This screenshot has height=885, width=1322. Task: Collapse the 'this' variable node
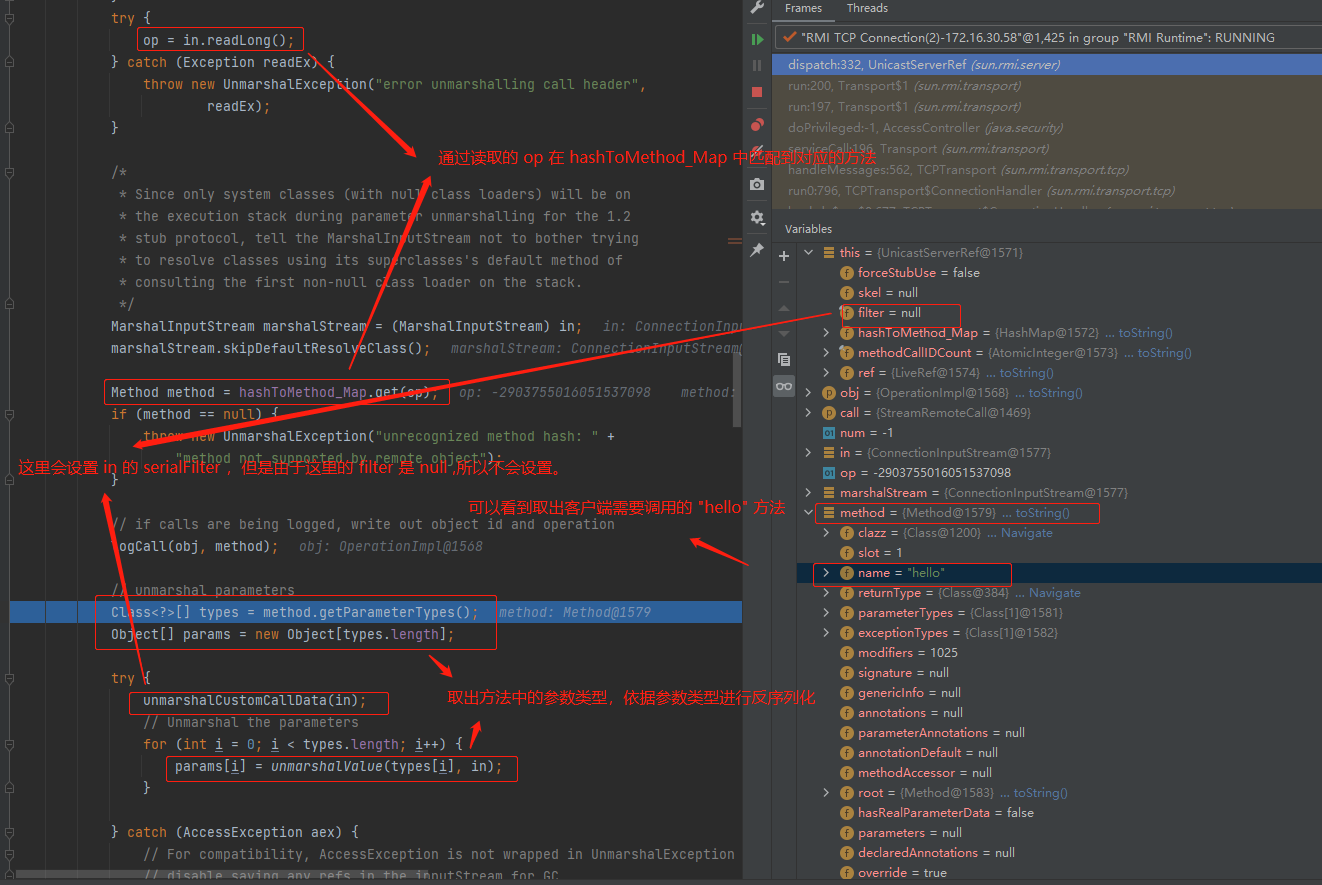point(809,253)
